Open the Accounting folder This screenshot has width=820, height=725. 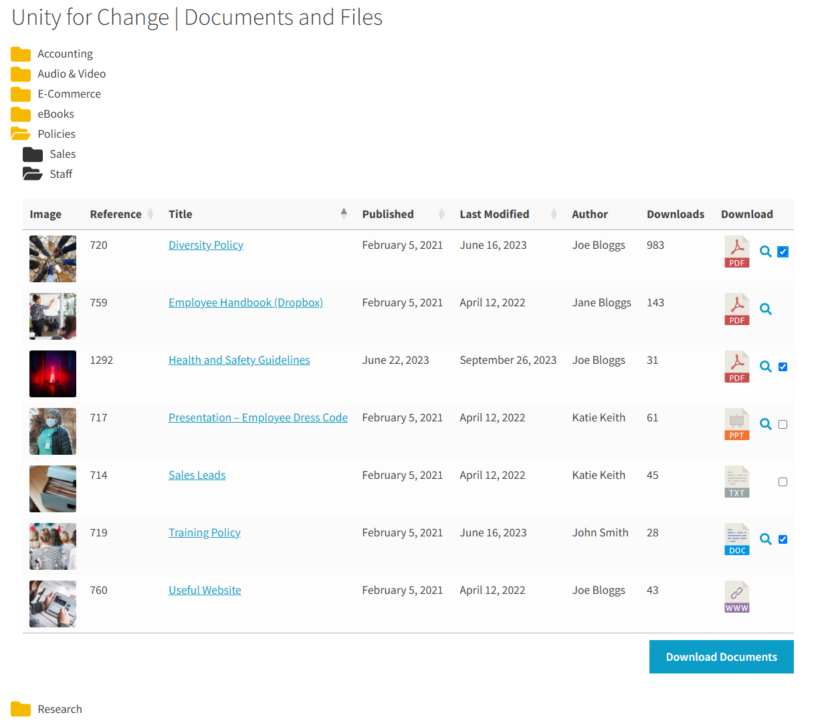point(64,53)
